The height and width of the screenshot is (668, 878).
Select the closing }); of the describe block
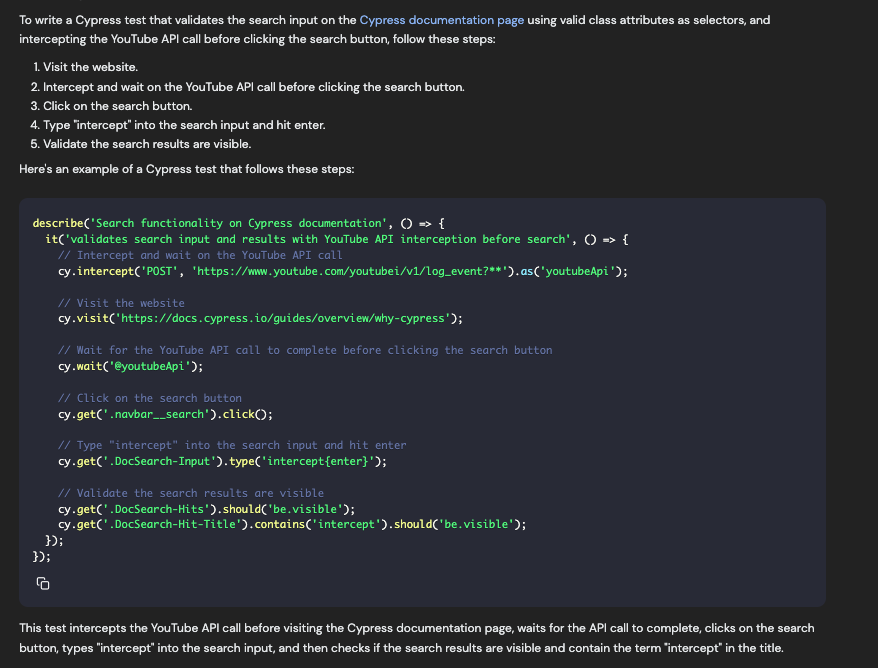click(39, 555)
